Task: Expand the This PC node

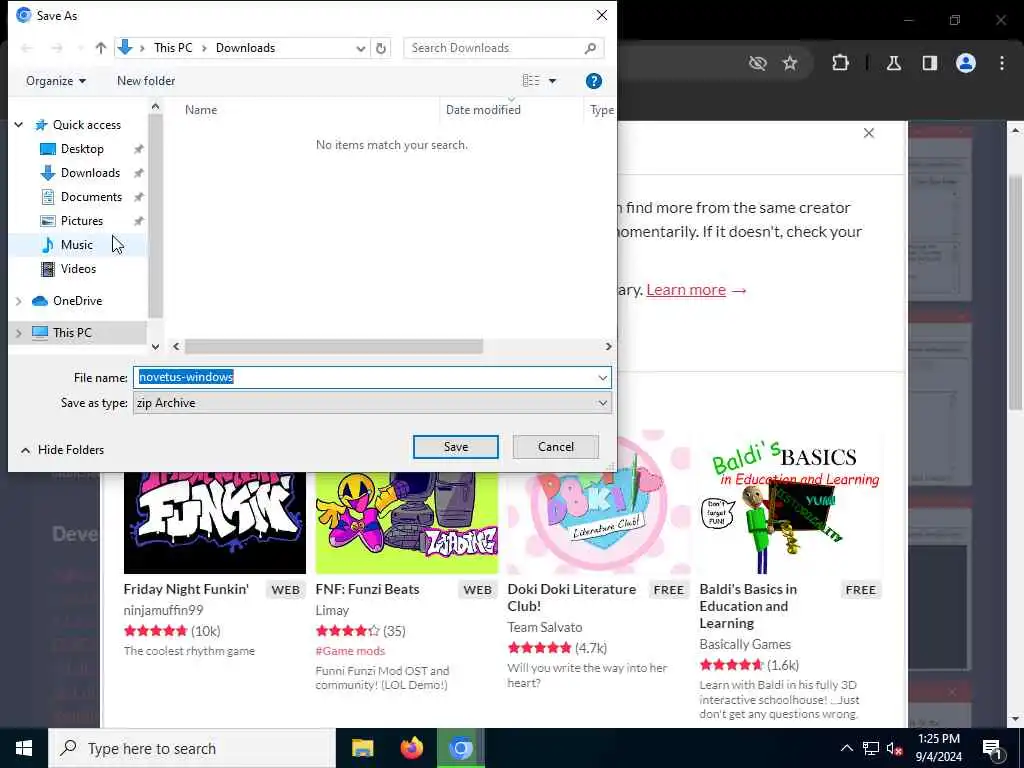Action: pos(19,333)
